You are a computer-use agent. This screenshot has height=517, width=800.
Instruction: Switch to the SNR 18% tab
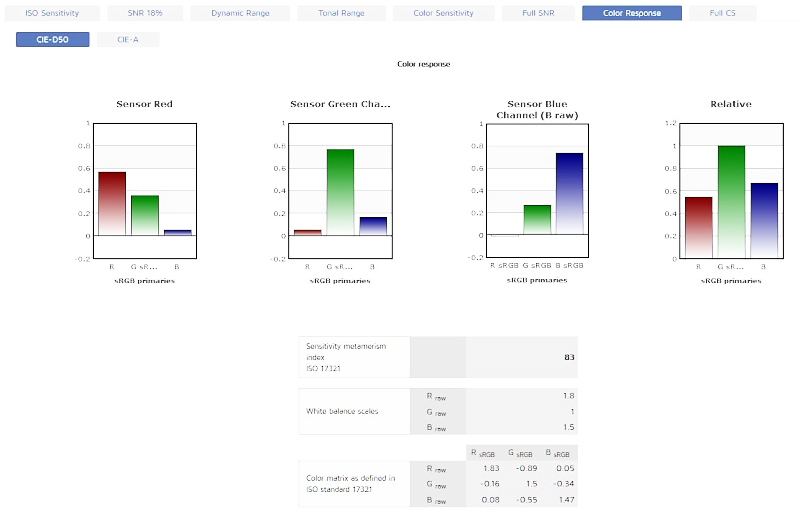point(145,13)
